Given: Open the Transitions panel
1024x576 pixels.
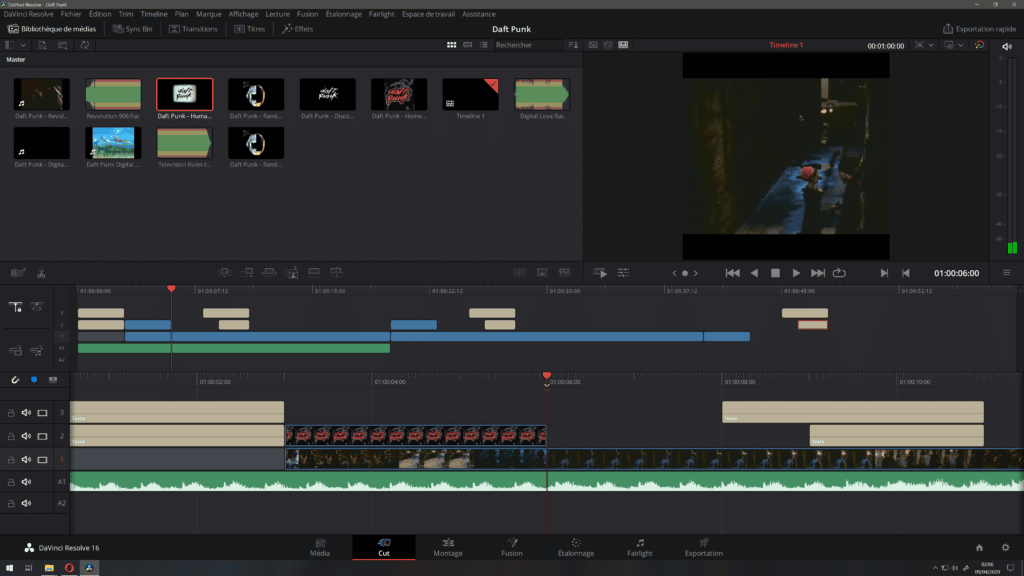Looking at the screenshot, I should pyautogui.click(x=193, y=29).
